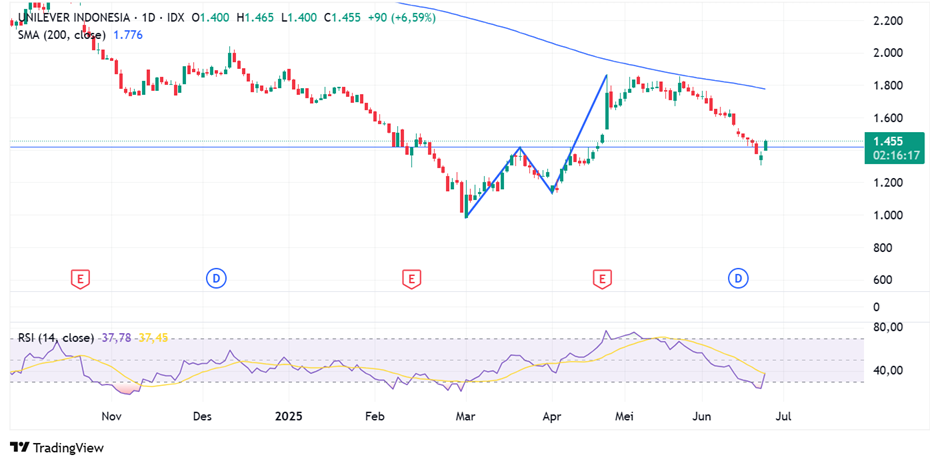This screenshot has width=930, height=458.
Task: Click the dividend D marker near December
Action: (216, 278)
